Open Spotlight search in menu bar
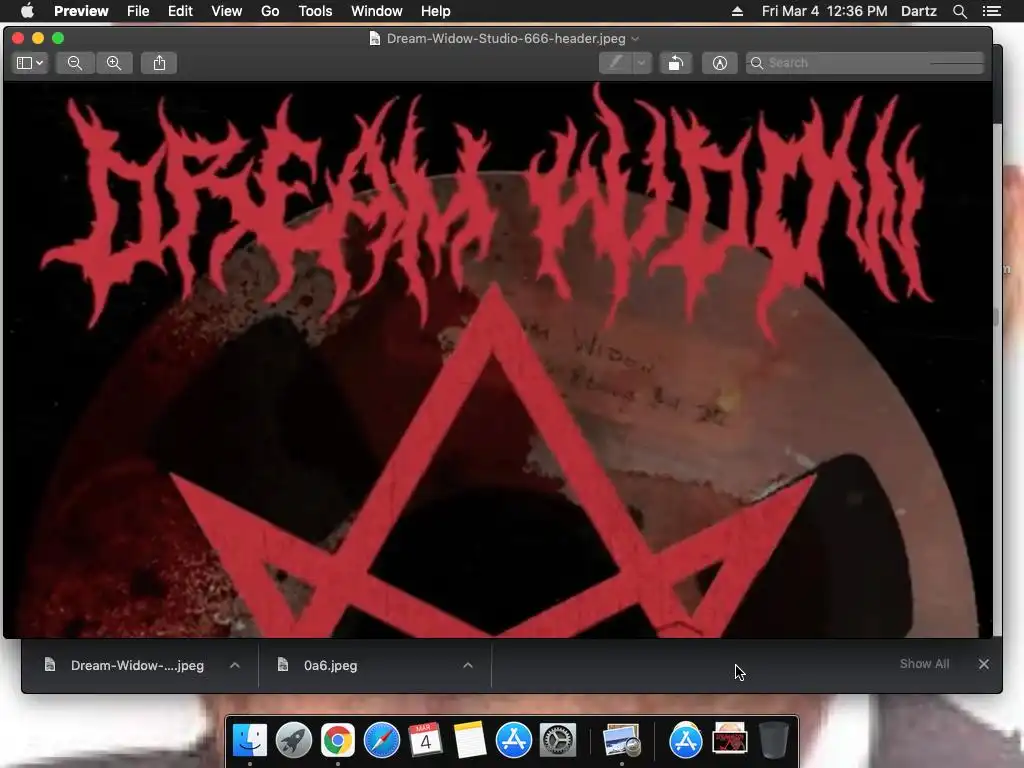The height and width of the screenshot is (768, 1024). tap(959, 11)
